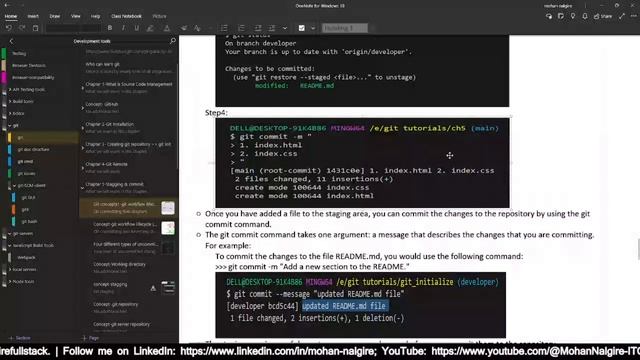
Task: Click the font name and size box
Action: (x=73, y=28)
